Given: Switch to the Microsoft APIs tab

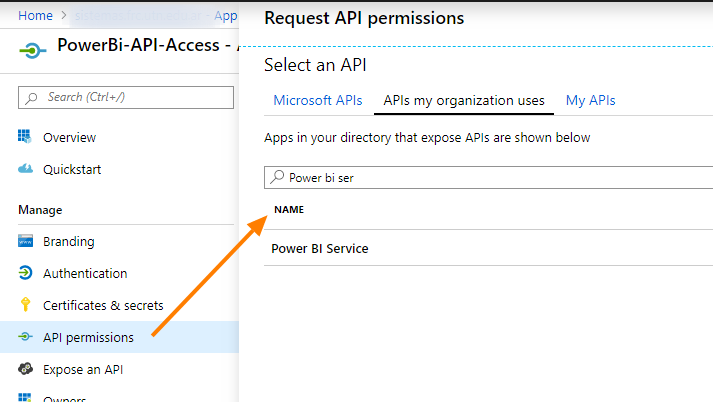Looking at the screenshot, I should click(318, 100).
